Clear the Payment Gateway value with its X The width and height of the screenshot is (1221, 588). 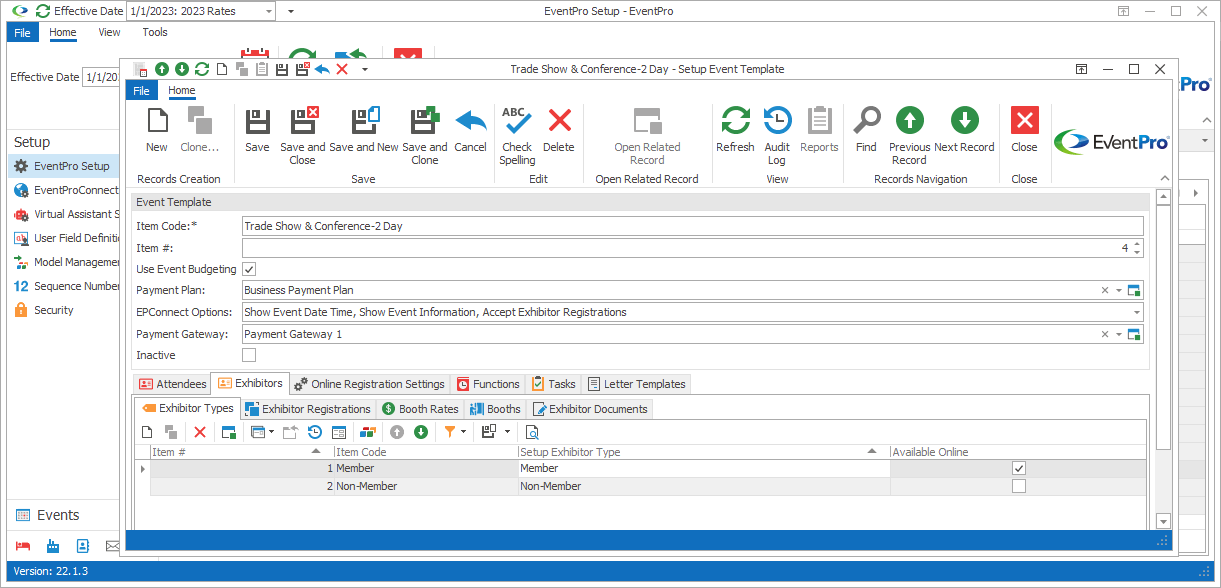click(1105, 334)
